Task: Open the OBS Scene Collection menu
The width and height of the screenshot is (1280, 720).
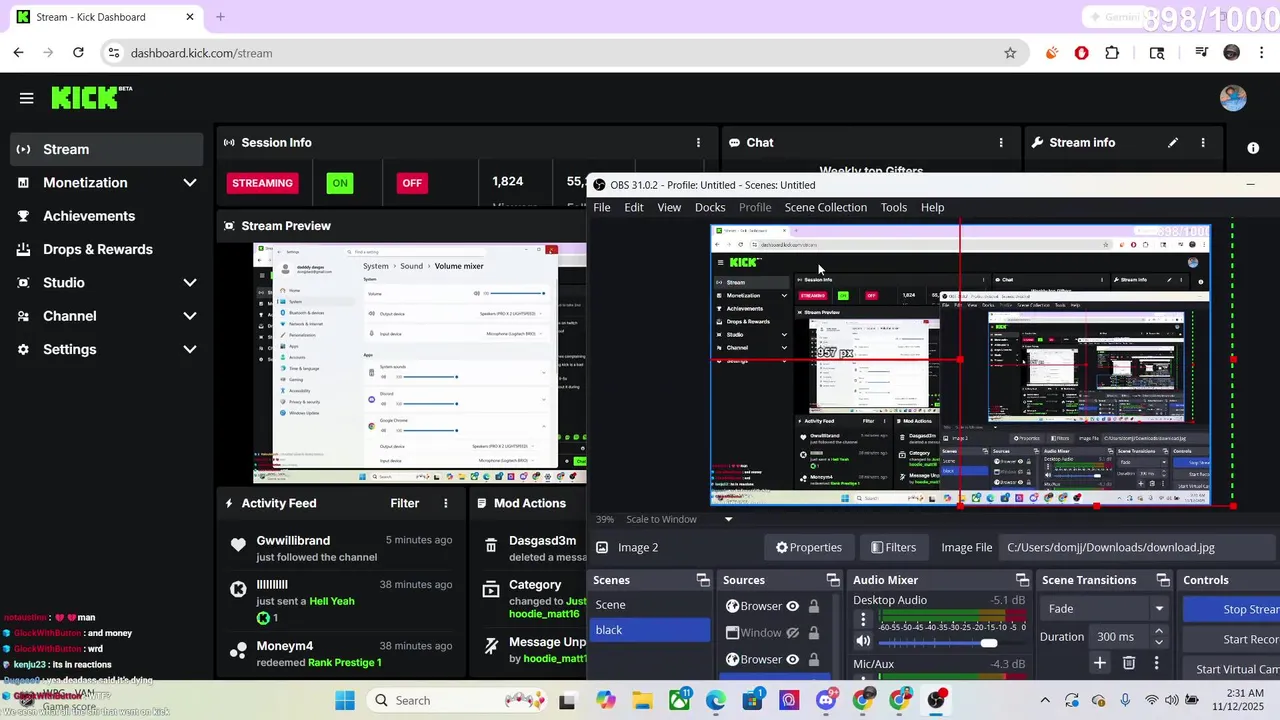Action: pos(826,207)
